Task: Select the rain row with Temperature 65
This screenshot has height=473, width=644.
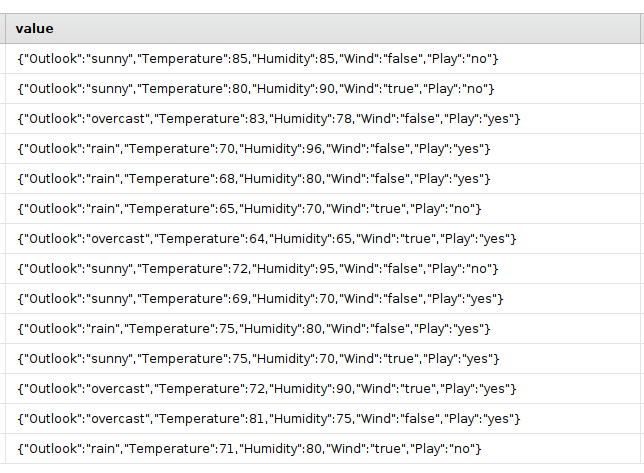Action: point(249,209)
